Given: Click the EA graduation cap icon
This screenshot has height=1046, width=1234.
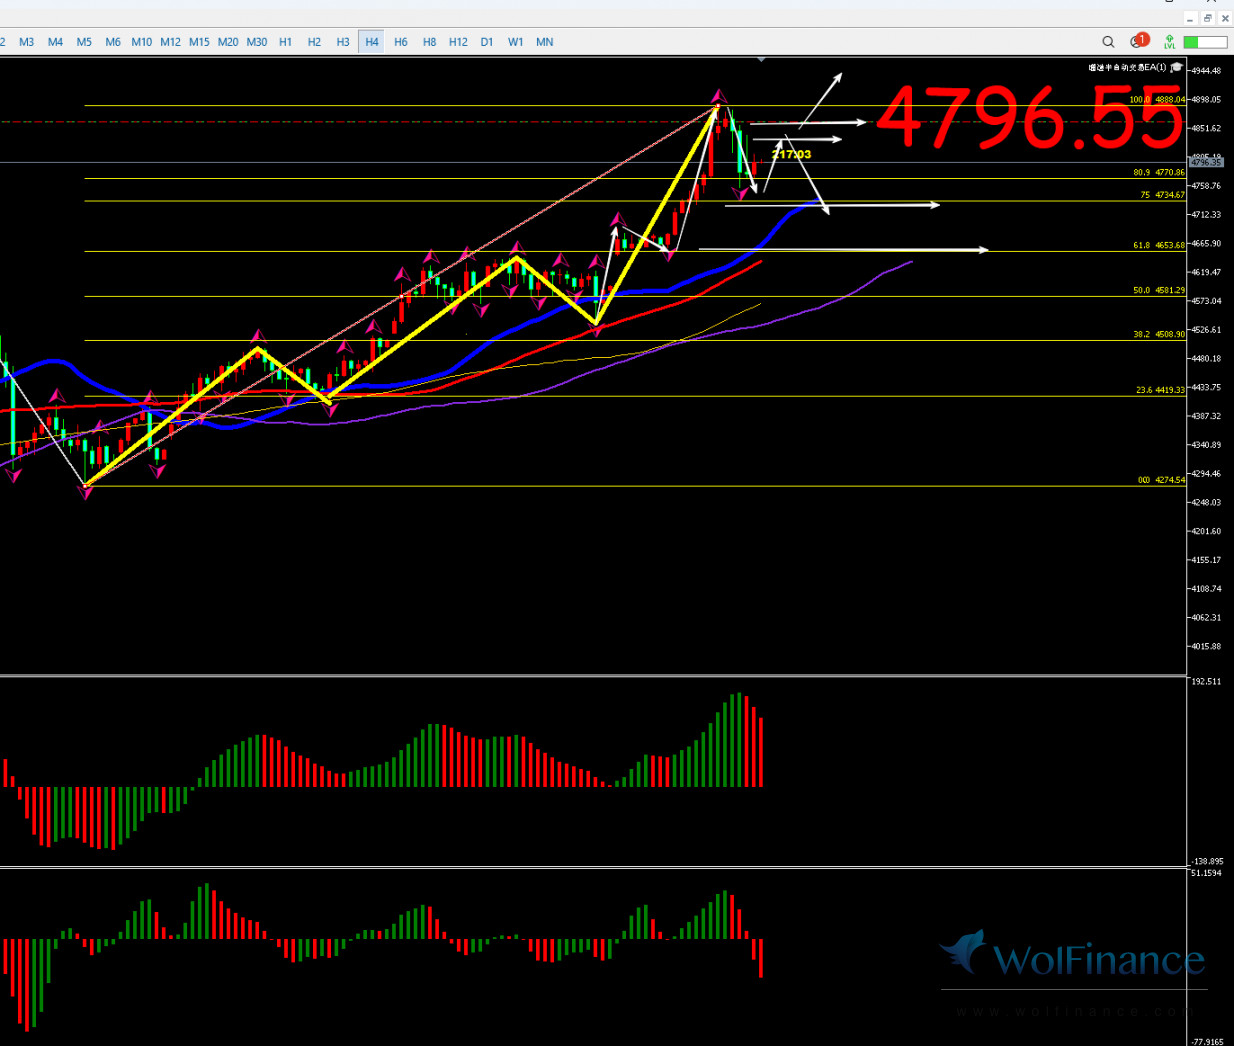Looking at the screenshot, I should pos(1177,68).
